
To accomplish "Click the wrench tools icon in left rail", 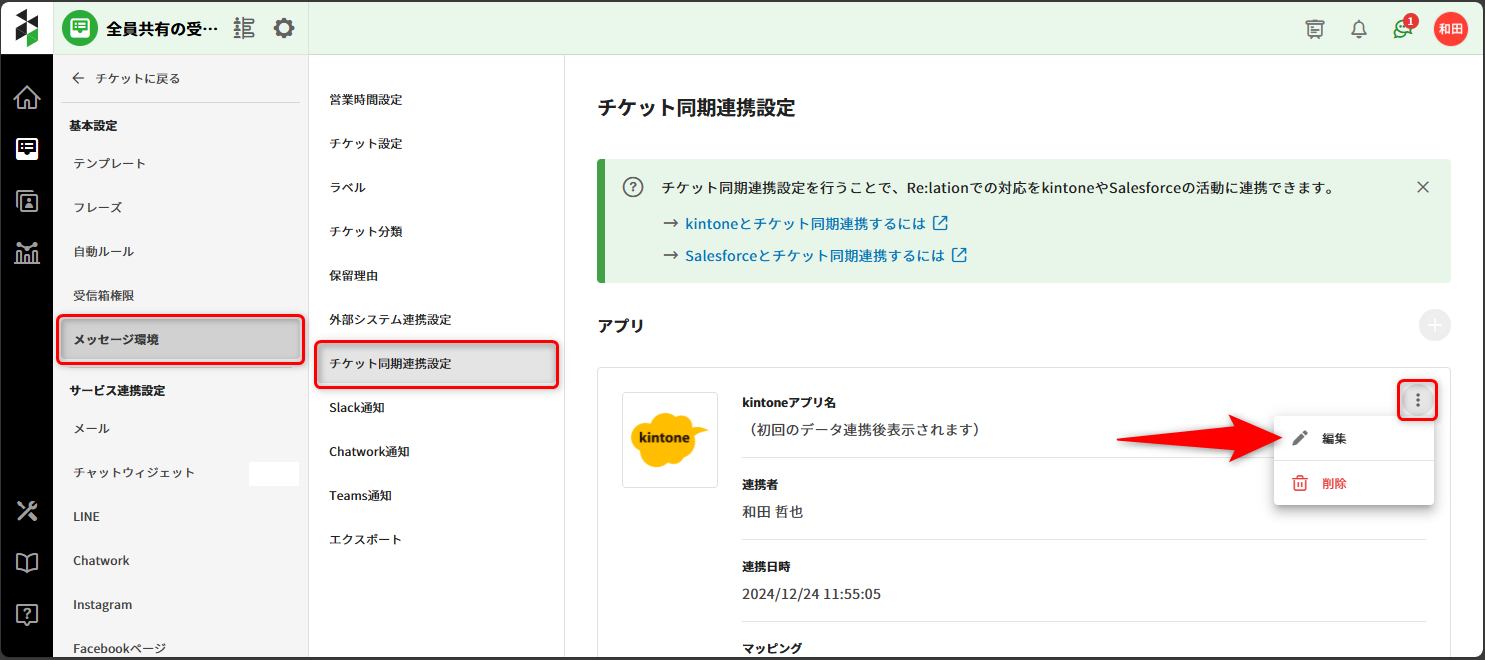I will tap(27, 511).
